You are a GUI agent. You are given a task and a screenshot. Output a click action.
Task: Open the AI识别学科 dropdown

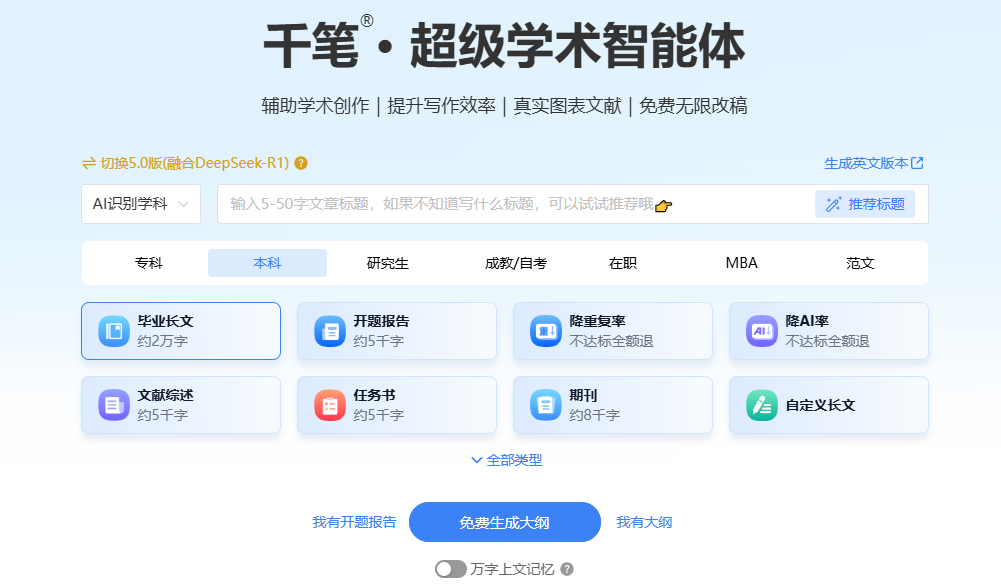(x=141, y=204)
